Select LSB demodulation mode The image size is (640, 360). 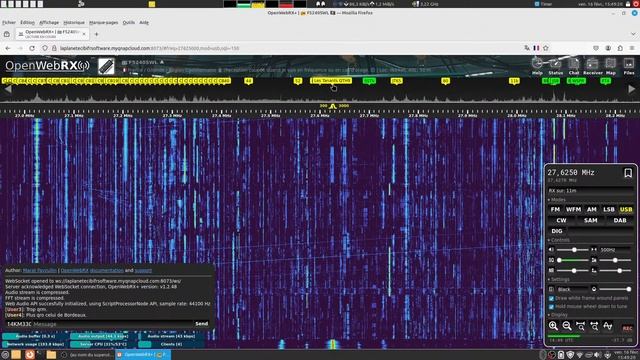click(x=609, y=209)
